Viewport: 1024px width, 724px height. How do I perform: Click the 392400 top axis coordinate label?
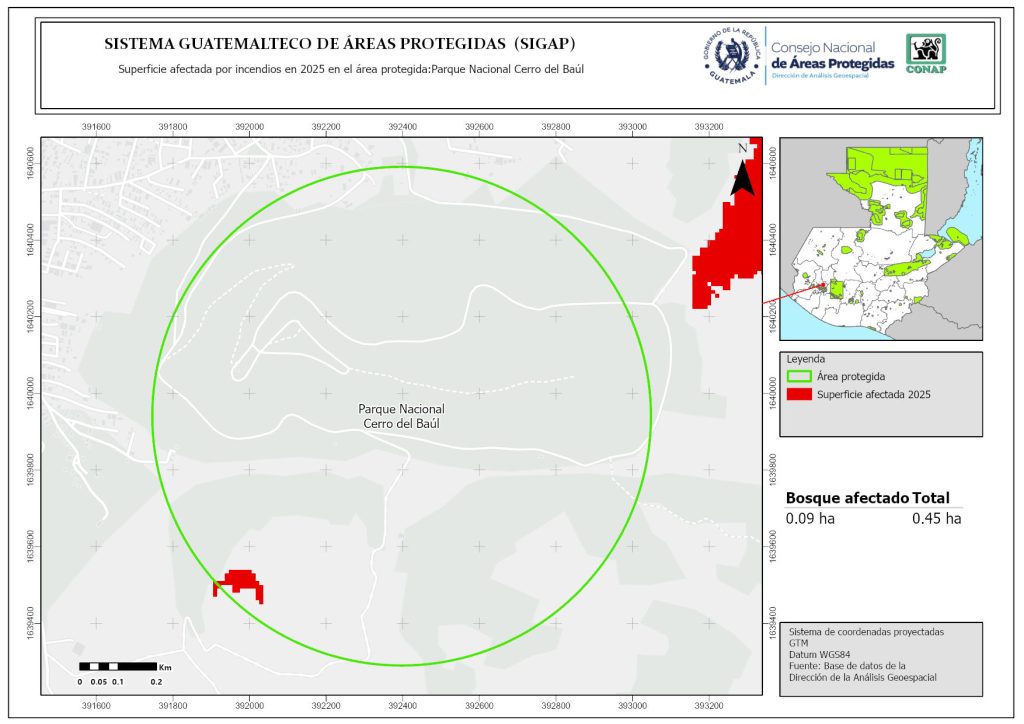click(x=402, y=127)
